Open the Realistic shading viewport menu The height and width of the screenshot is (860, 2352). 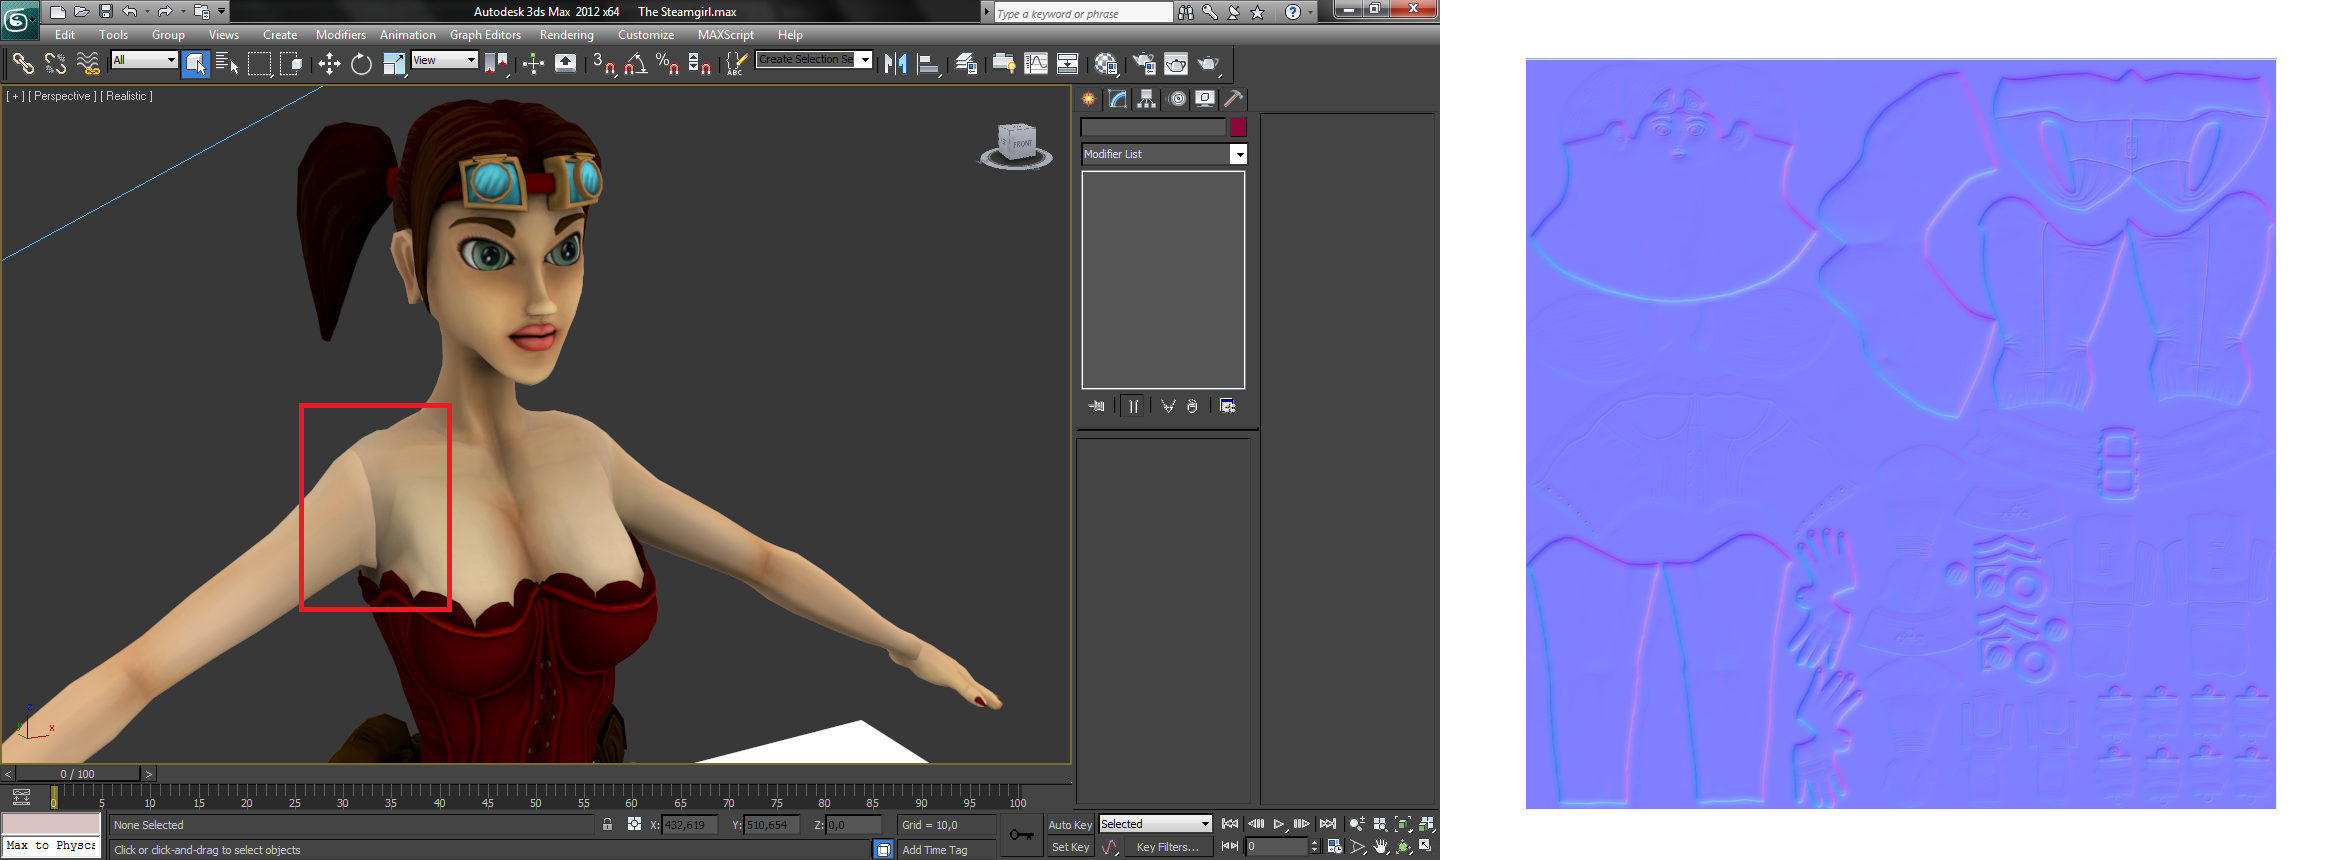127,96
